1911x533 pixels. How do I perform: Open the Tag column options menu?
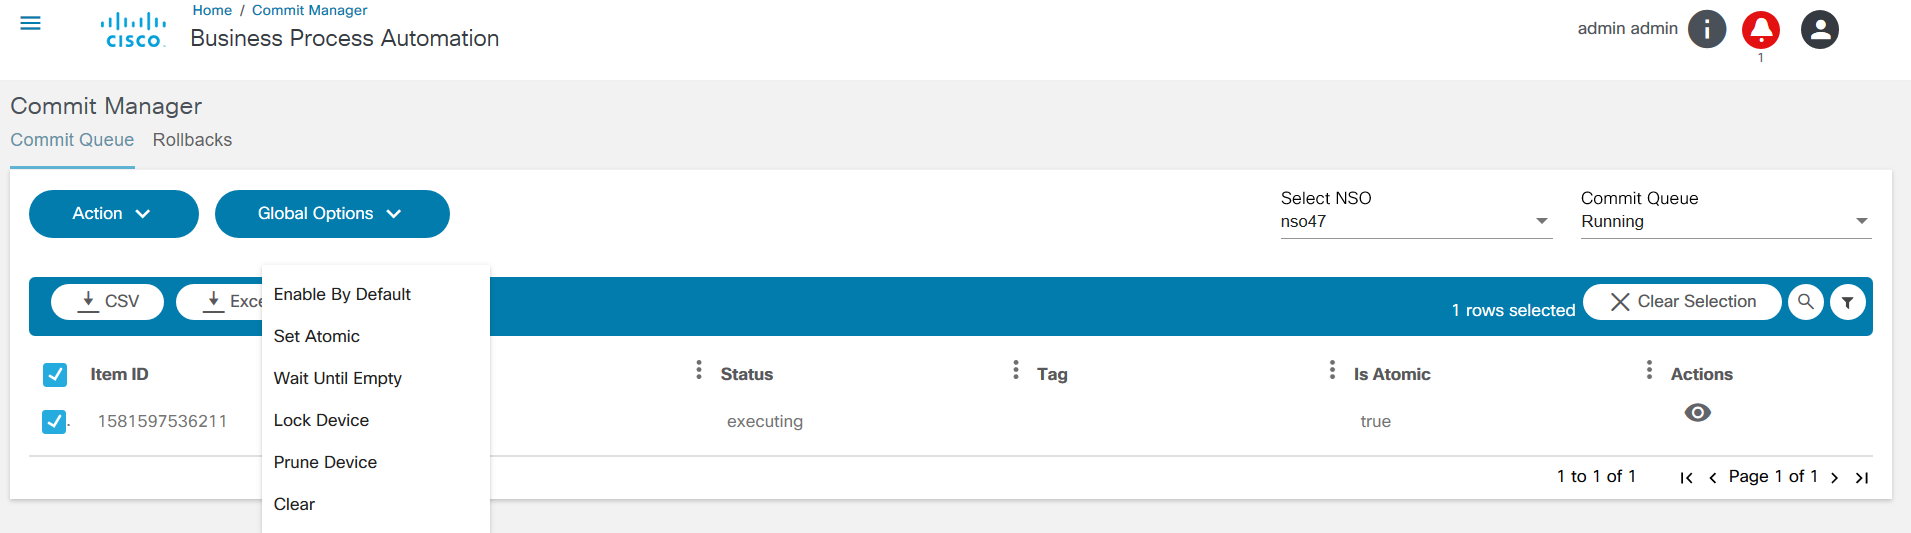pos(1016,371)
